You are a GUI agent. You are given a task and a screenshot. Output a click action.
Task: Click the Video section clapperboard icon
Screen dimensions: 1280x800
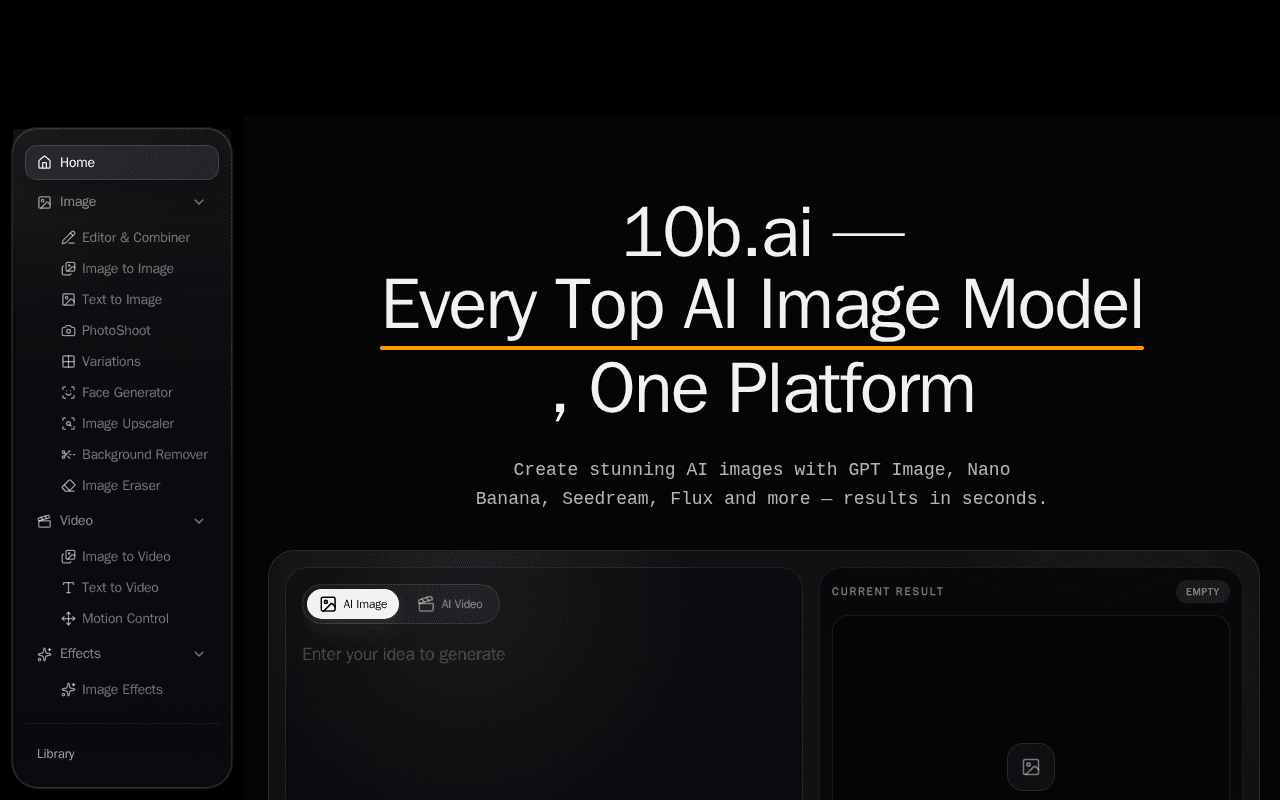pyautogui.click(x=45, y=521)
